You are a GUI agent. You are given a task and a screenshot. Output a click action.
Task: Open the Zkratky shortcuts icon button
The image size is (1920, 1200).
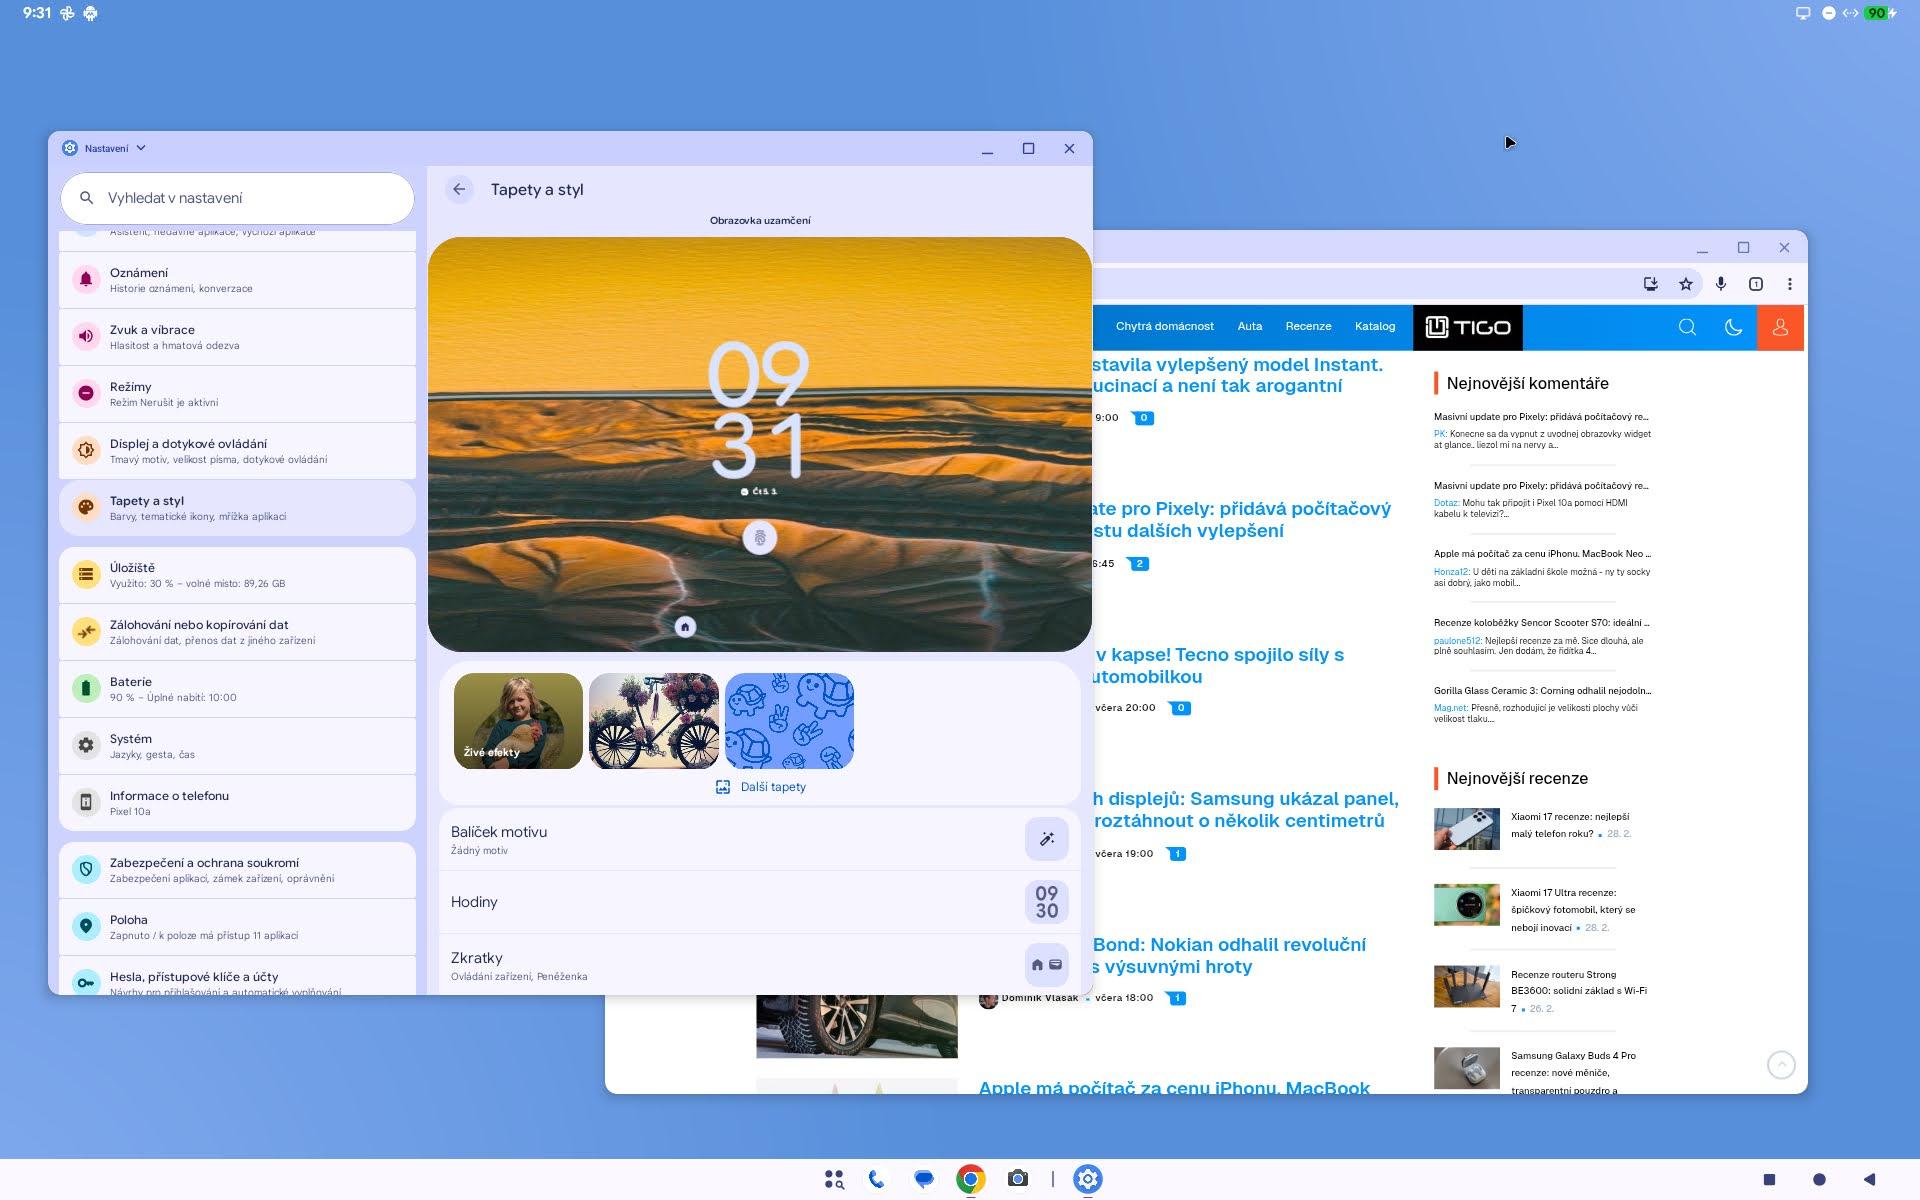coord(1046,965)
